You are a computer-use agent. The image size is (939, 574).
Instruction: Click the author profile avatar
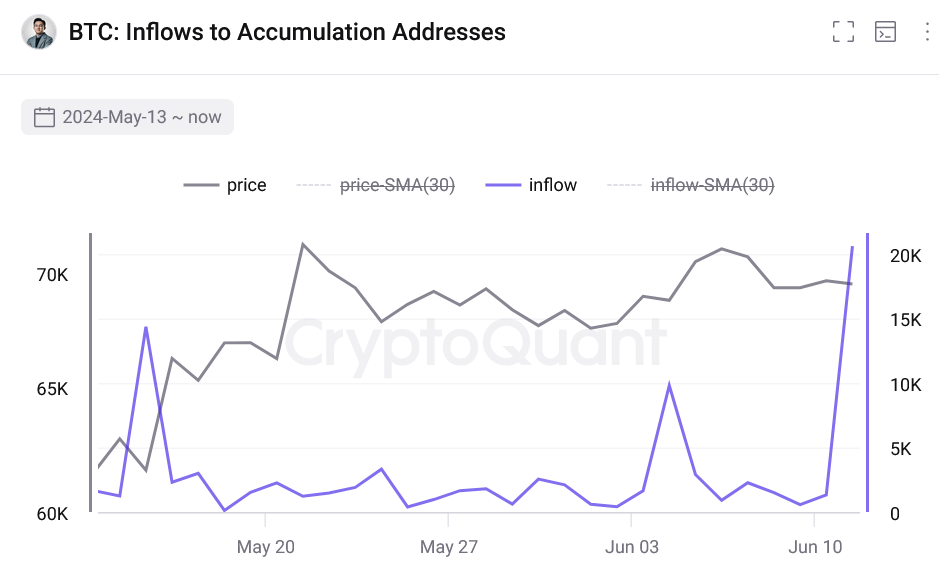[x=39, y=32]
